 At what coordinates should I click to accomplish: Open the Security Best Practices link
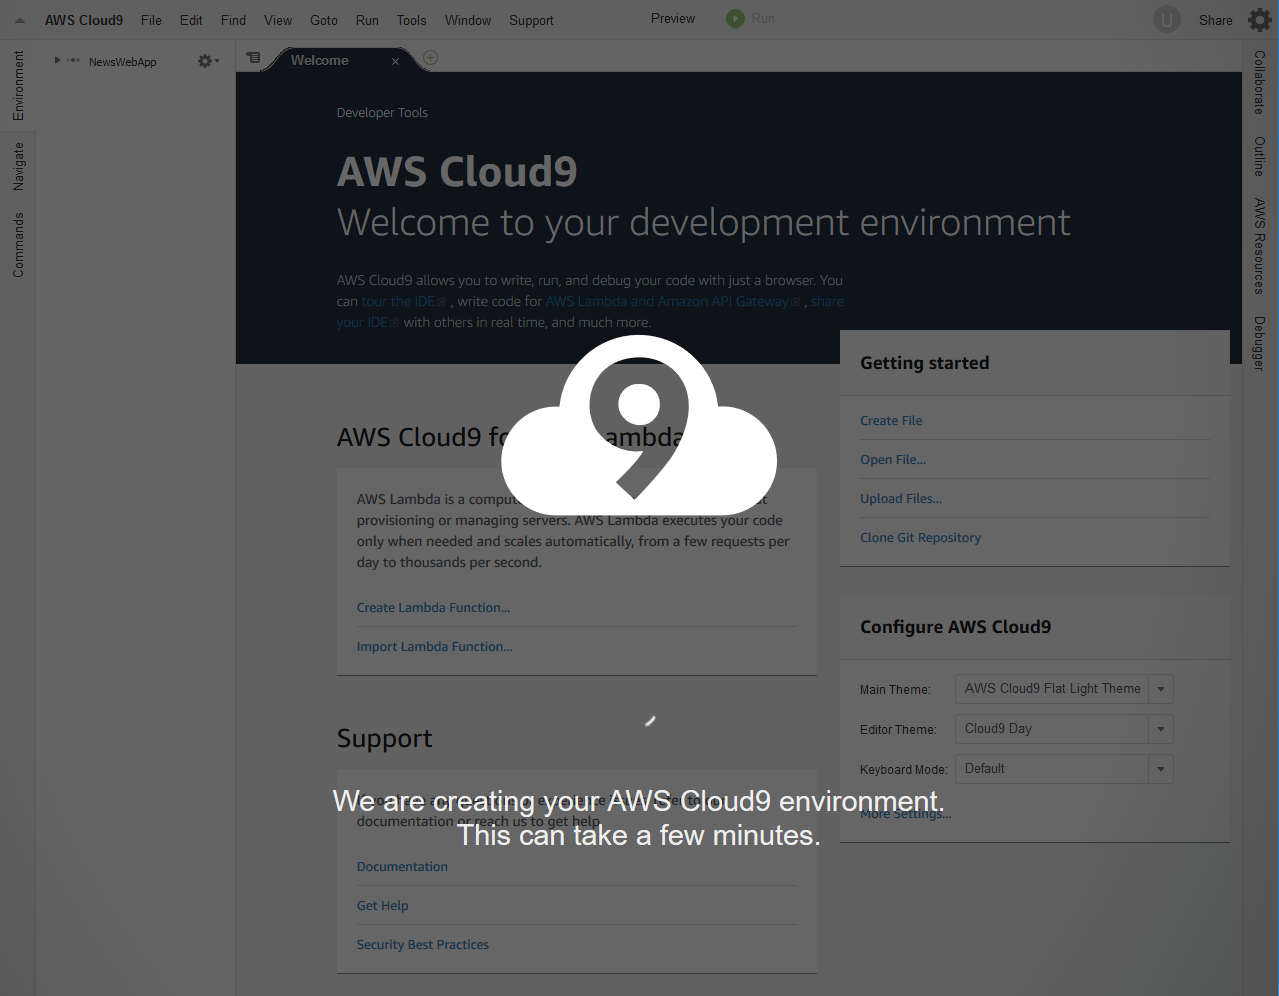(423, 945)
